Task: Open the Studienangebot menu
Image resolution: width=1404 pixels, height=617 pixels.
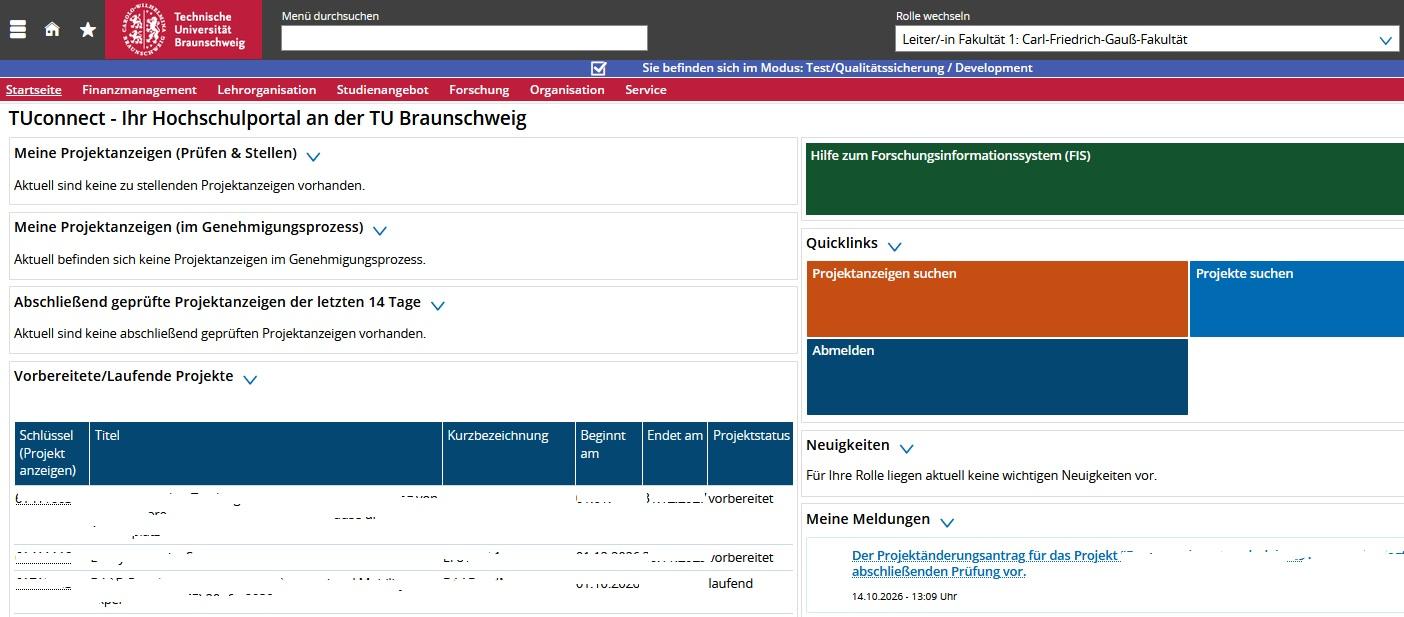Action: (x=382, y=90)
